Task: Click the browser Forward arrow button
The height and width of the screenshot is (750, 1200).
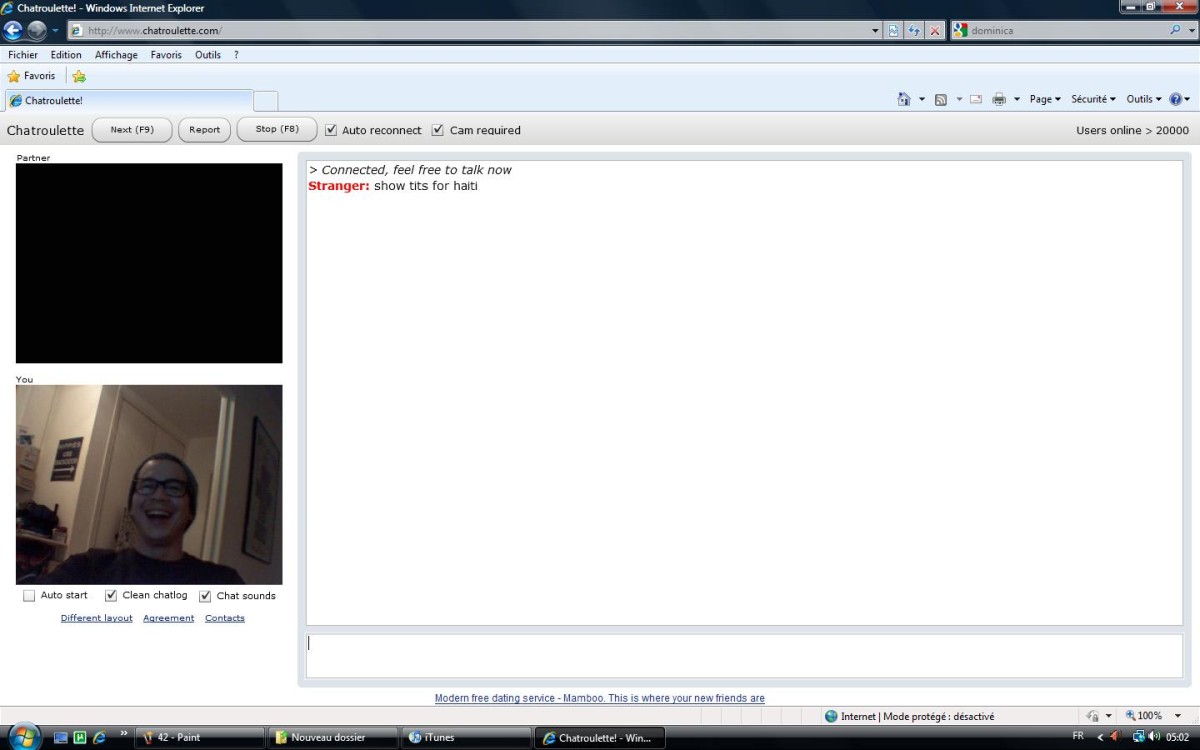Action: pos(37,30)
